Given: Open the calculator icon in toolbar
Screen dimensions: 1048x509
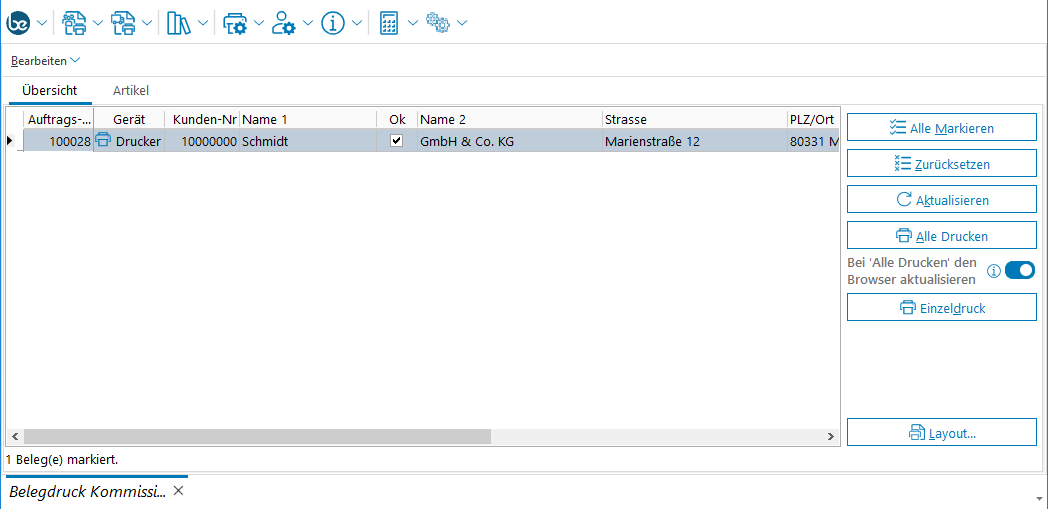Looking at the screenshot, I should tap(390, 23).
